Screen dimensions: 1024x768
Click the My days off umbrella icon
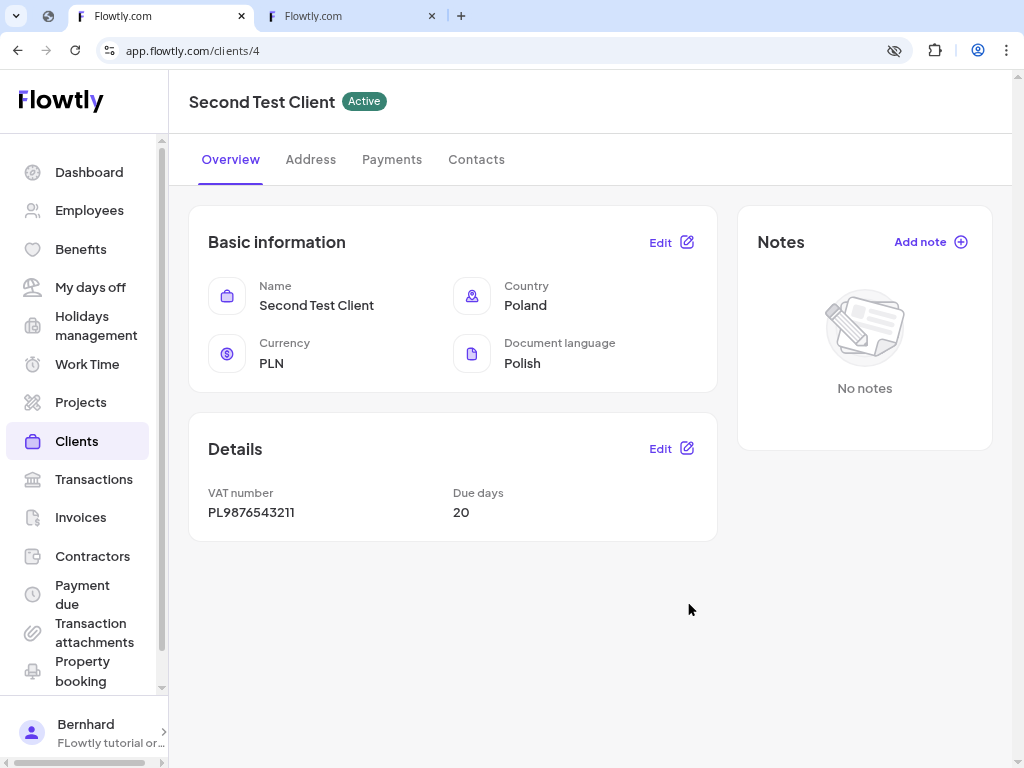coord(33,288)
